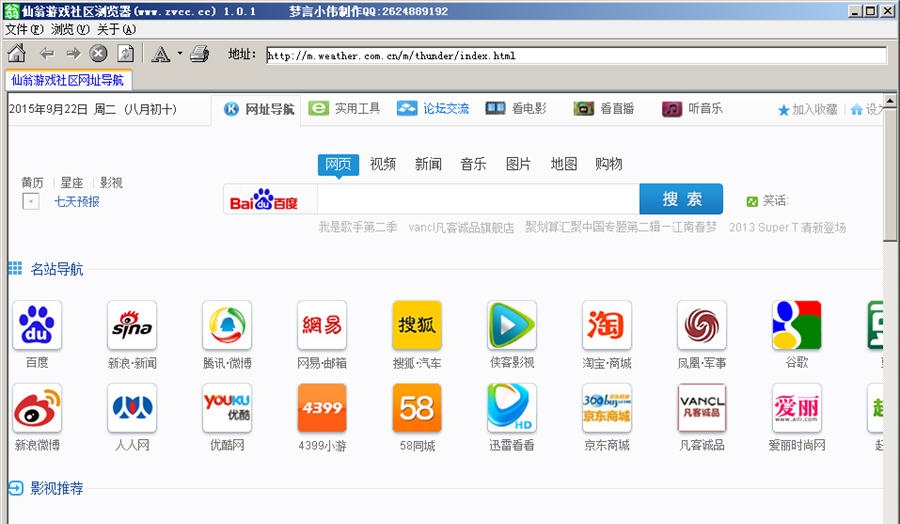Open 实用工具 tab
Image resolution: width=900 pixels, height=524 pixels.
(344, 108)
